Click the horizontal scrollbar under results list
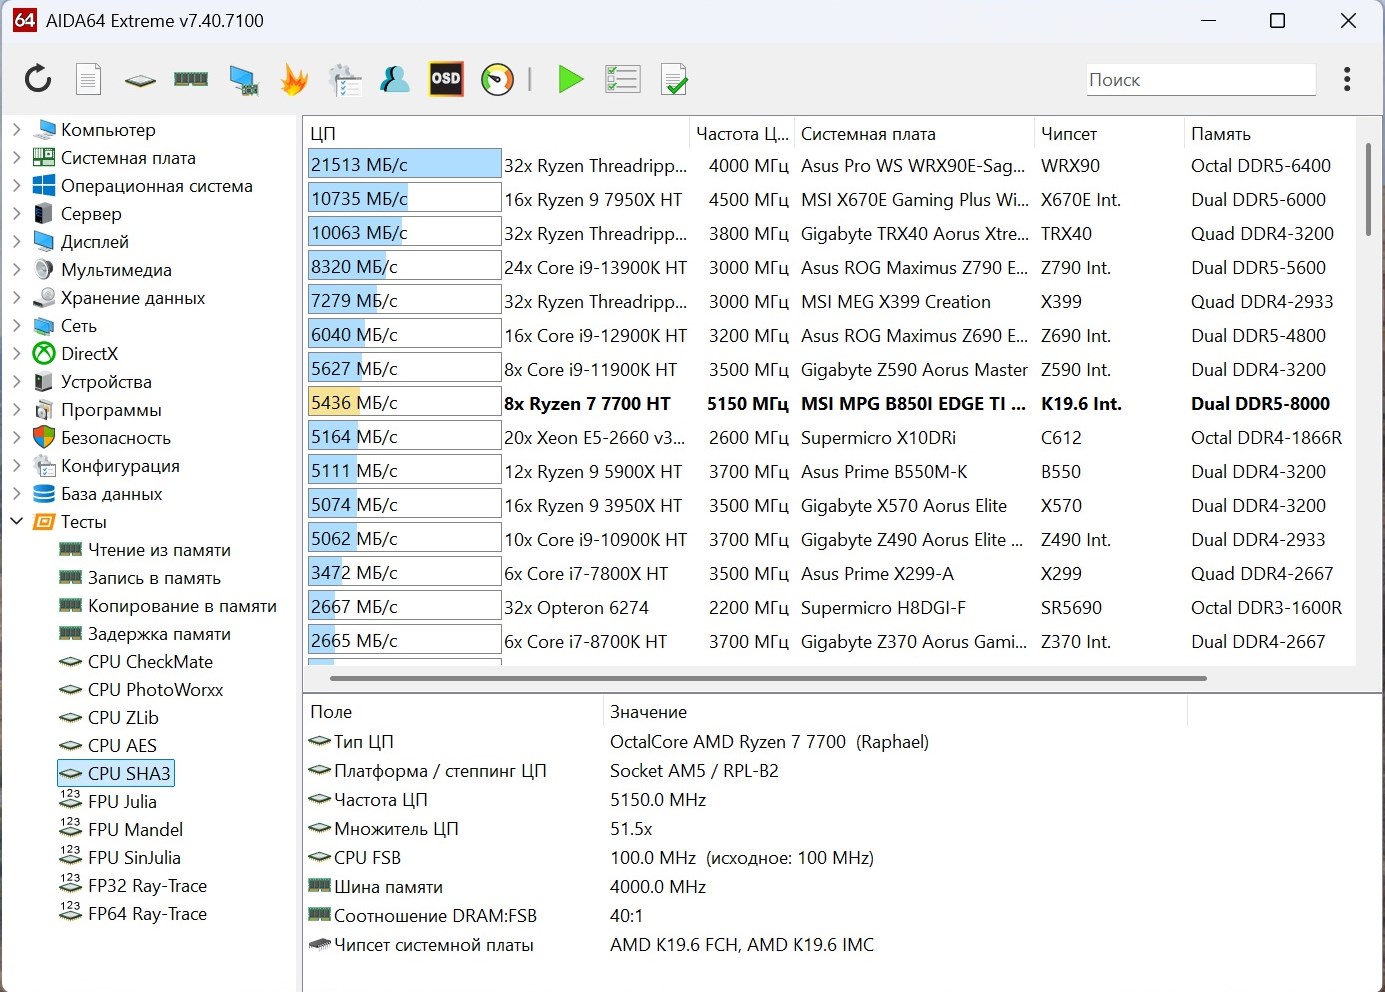The width and height of the screenshot is (1385, 992). [x=767, y=678]
